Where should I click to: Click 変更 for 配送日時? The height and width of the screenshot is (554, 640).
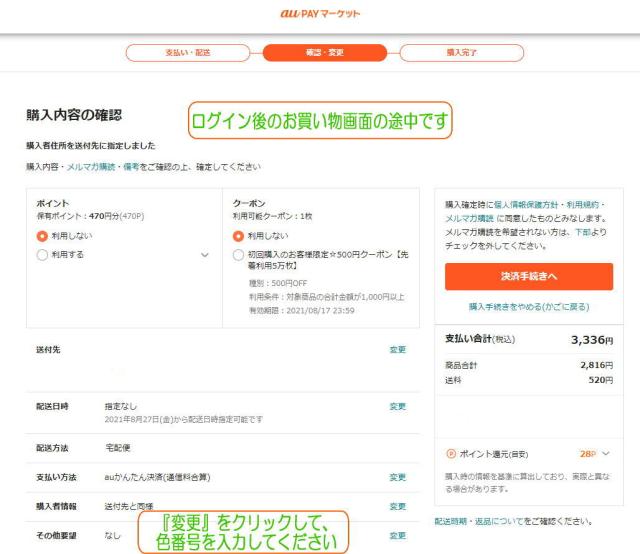coord(398,406)
